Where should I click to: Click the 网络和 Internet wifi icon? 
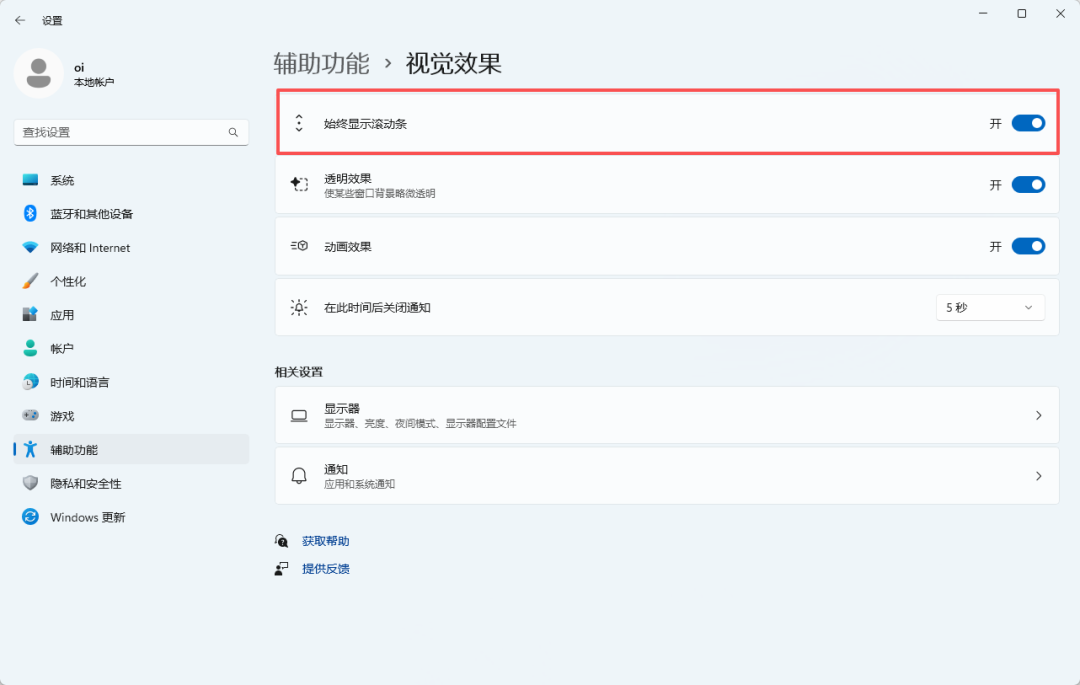point(30,247)
